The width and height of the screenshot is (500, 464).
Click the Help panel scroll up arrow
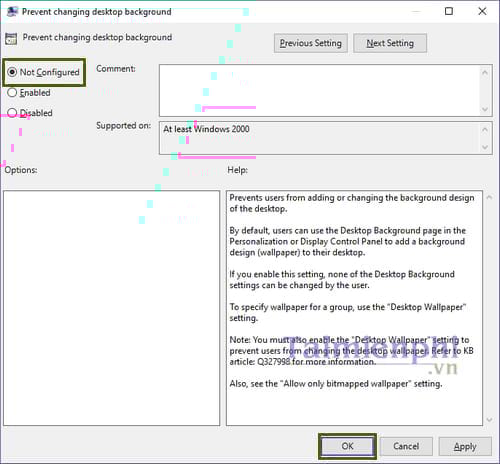489,197
